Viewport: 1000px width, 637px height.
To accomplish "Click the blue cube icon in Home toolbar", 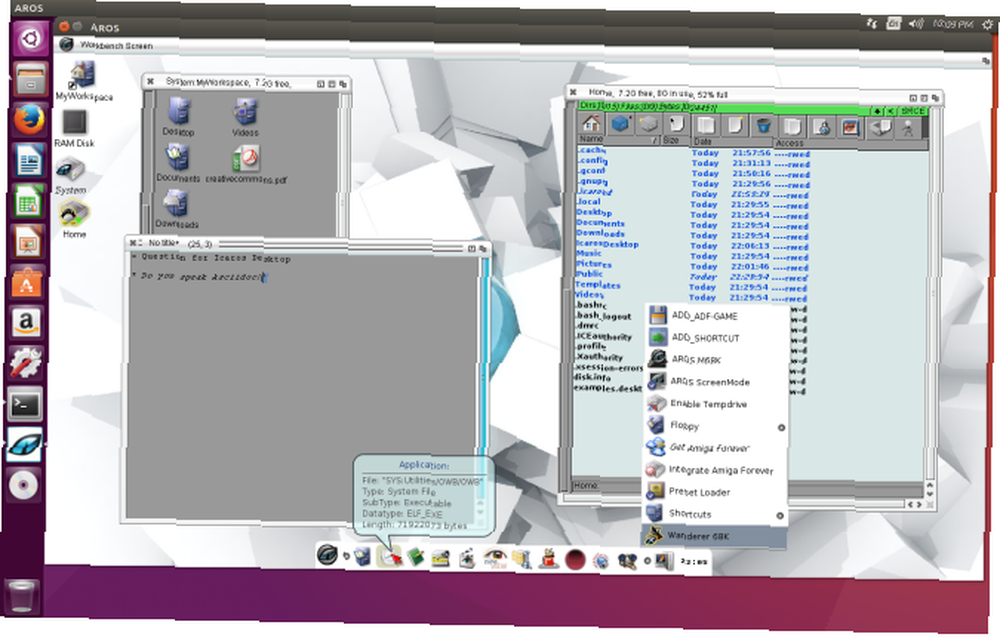I will coord(620,124).
